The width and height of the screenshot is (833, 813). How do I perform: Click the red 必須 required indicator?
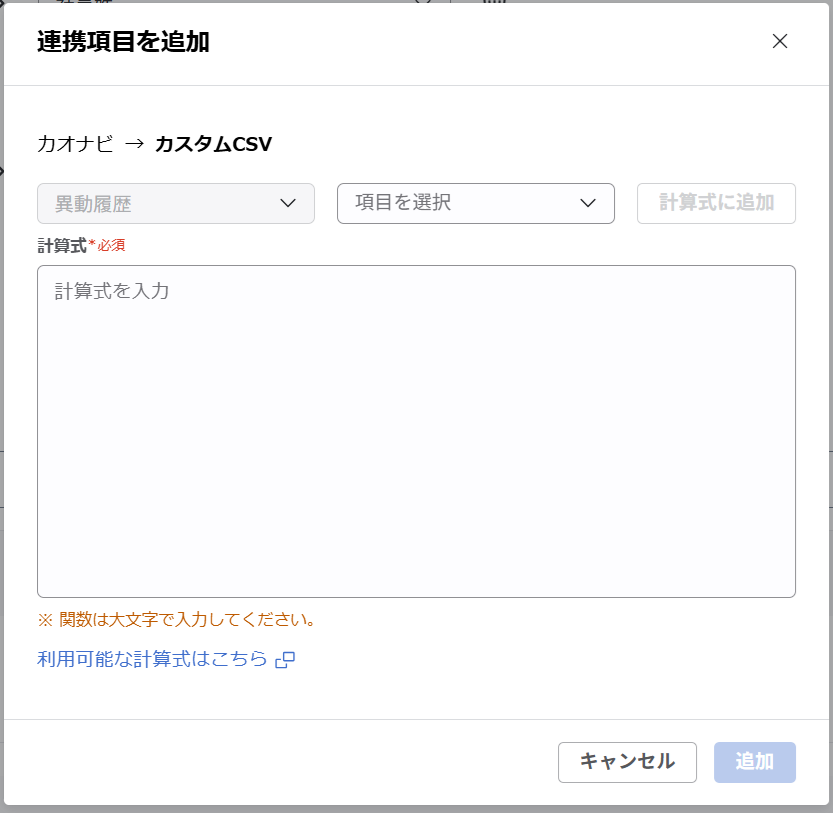109,244
